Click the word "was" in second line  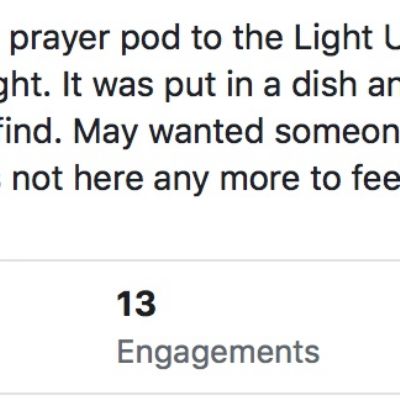tap(123, 86)
